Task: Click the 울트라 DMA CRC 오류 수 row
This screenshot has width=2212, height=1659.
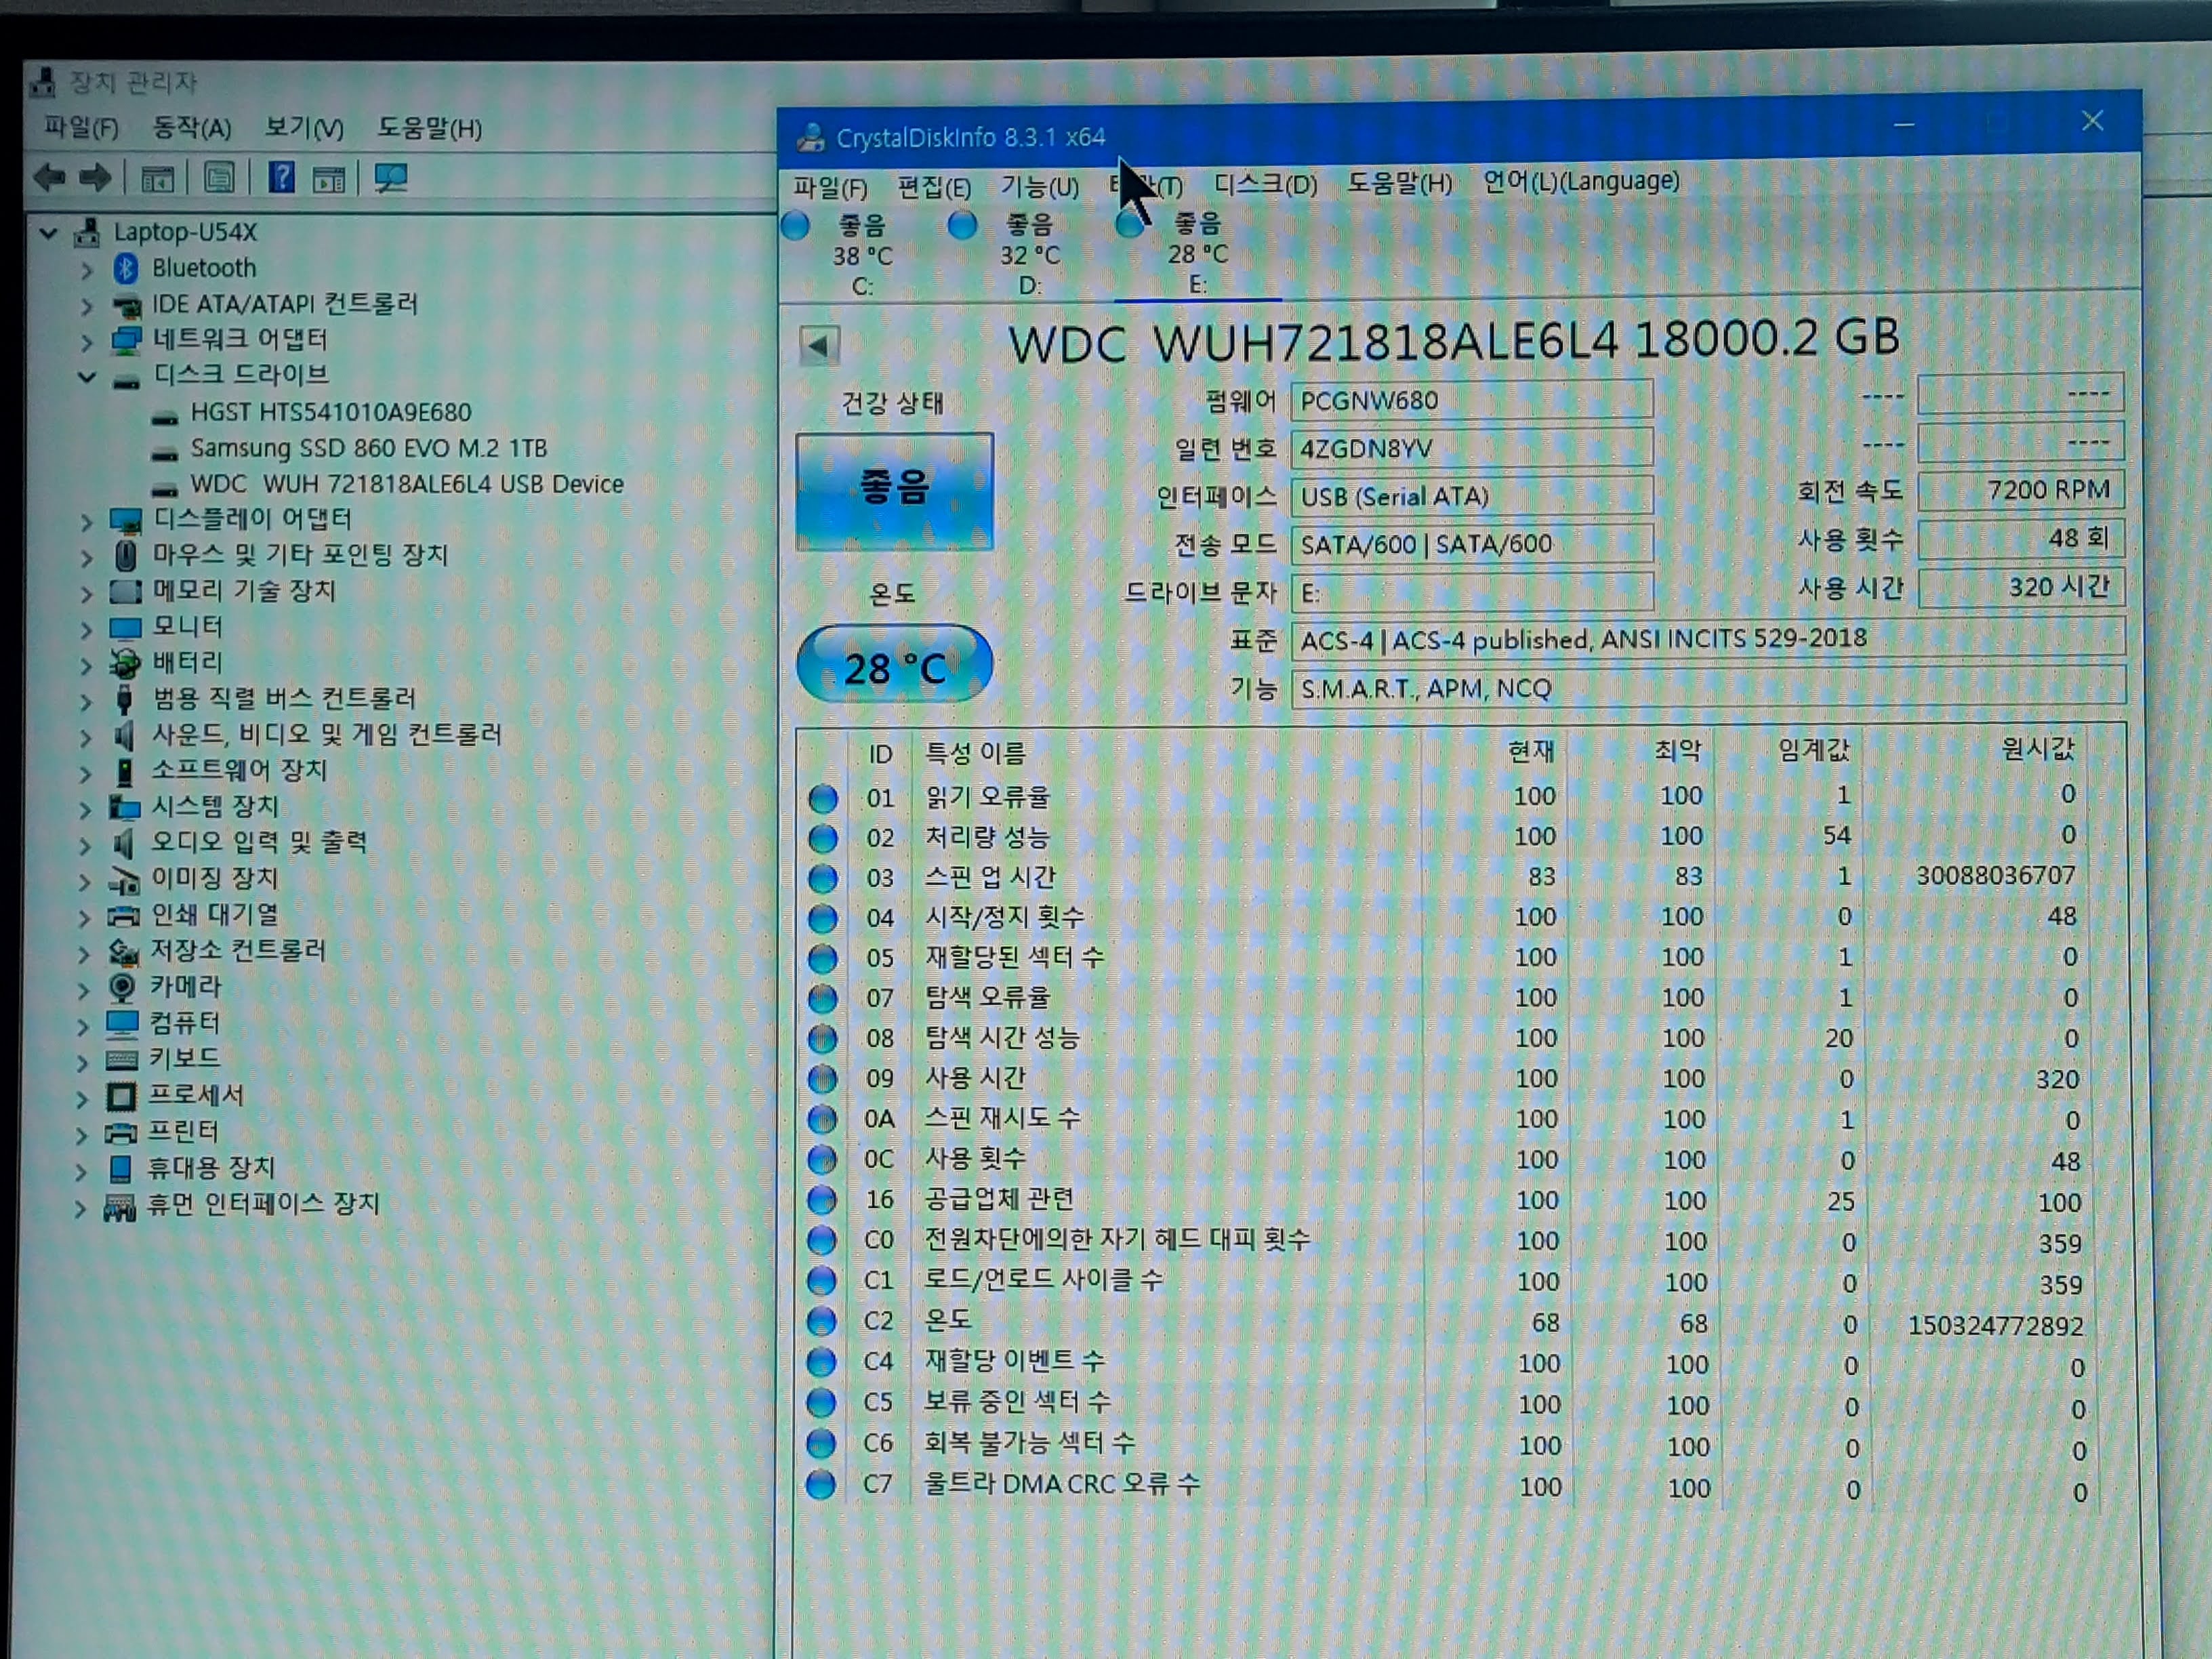Action: click(x=1450, y=1486)
